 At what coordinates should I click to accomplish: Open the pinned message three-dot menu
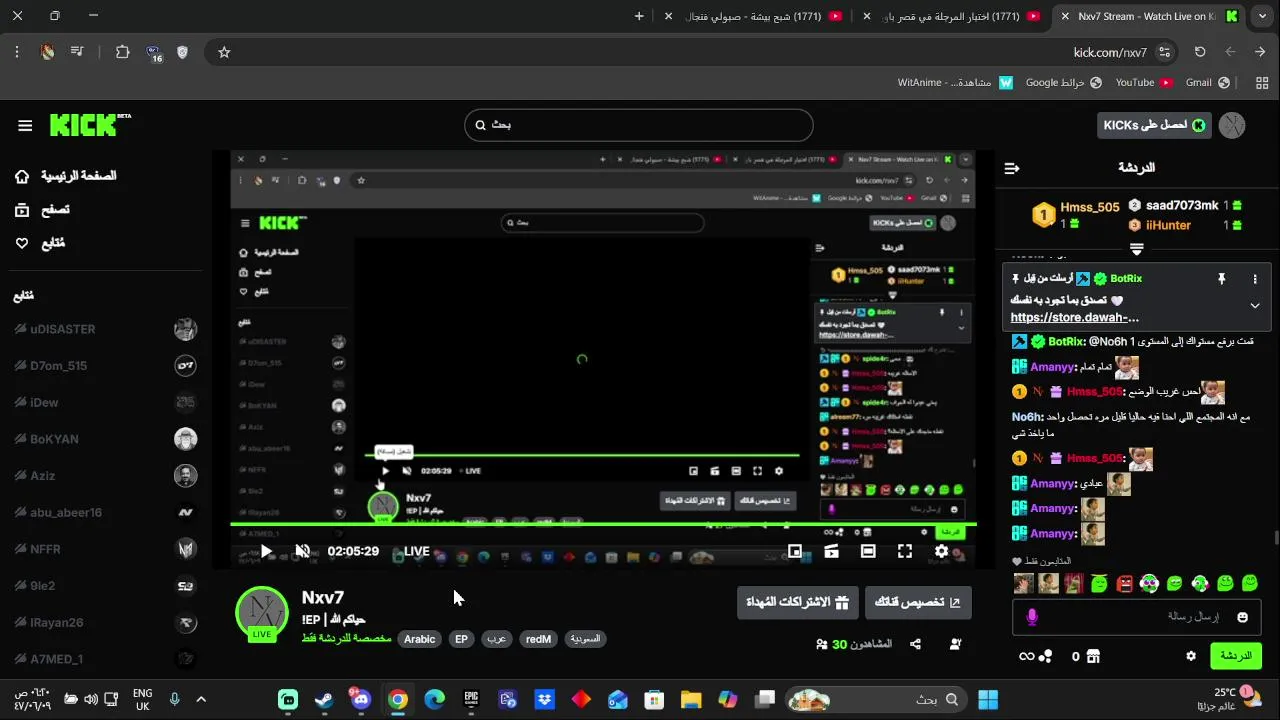[x=1255, y=279]
